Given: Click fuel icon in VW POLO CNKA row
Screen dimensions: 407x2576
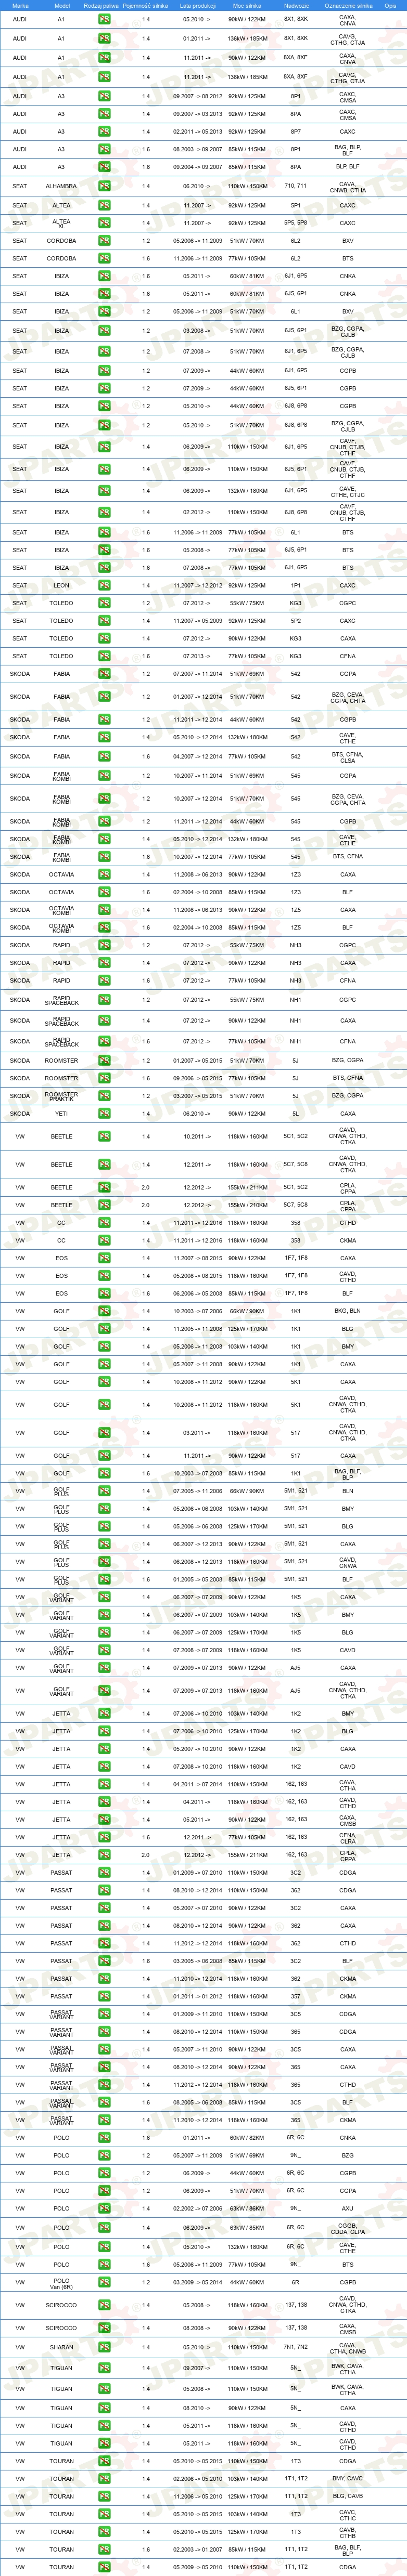Looking at the screenshot, I should coord(104,2138).
